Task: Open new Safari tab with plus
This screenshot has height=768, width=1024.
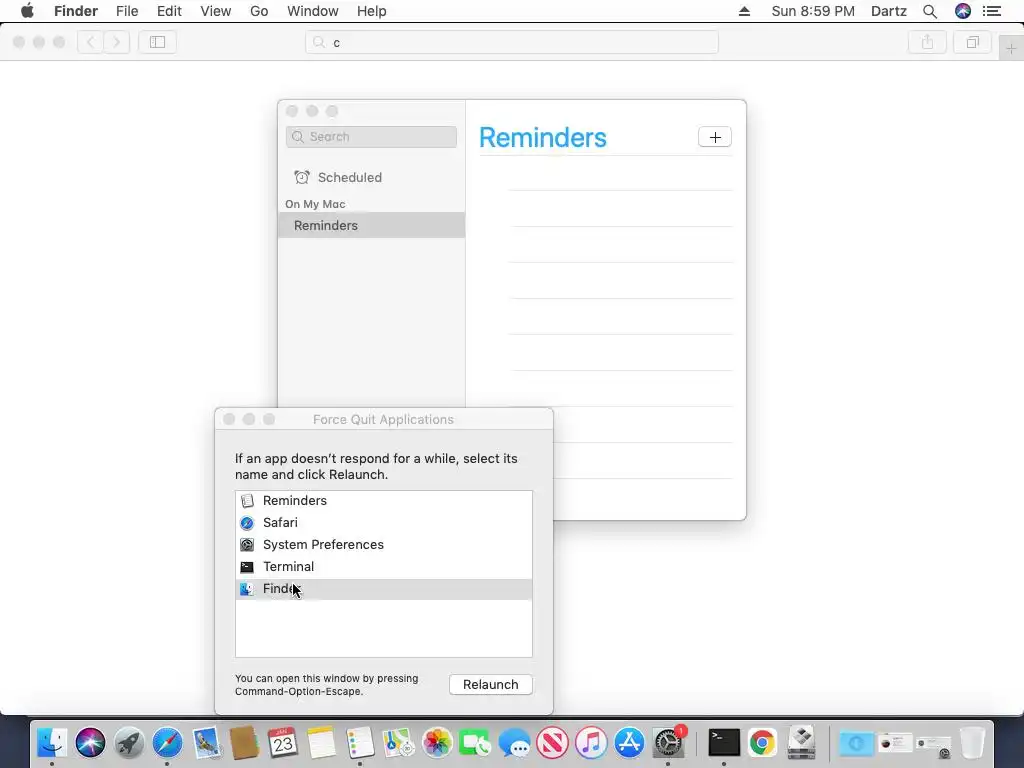Action: coord(1012,48)
